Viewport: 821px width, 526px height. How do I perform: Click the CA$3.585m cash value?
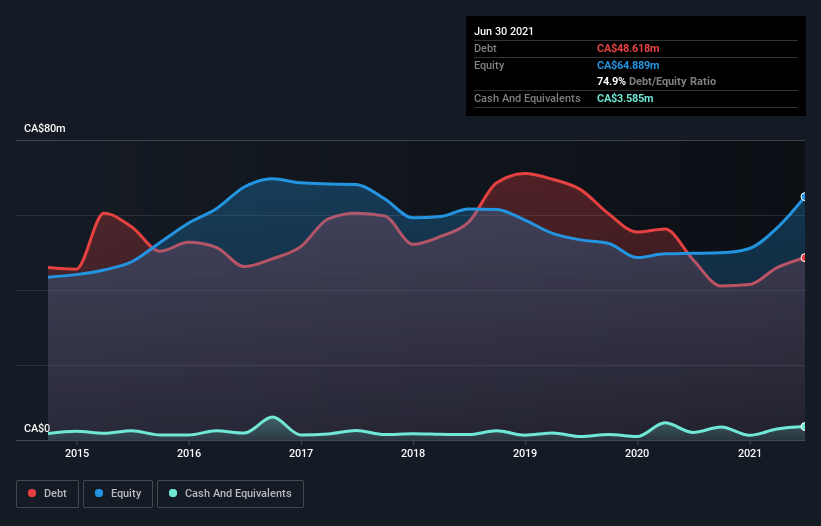click(x=625, y=98)
